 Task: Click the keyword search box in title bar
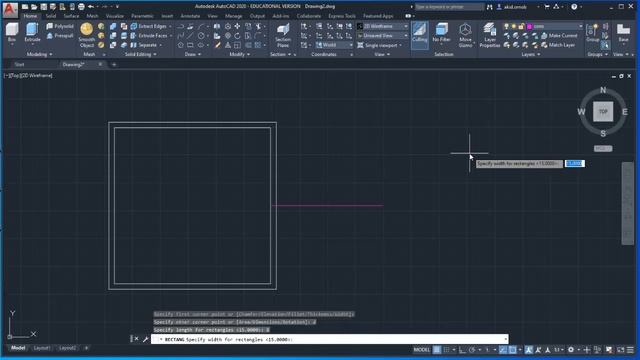tap(449, 7)
